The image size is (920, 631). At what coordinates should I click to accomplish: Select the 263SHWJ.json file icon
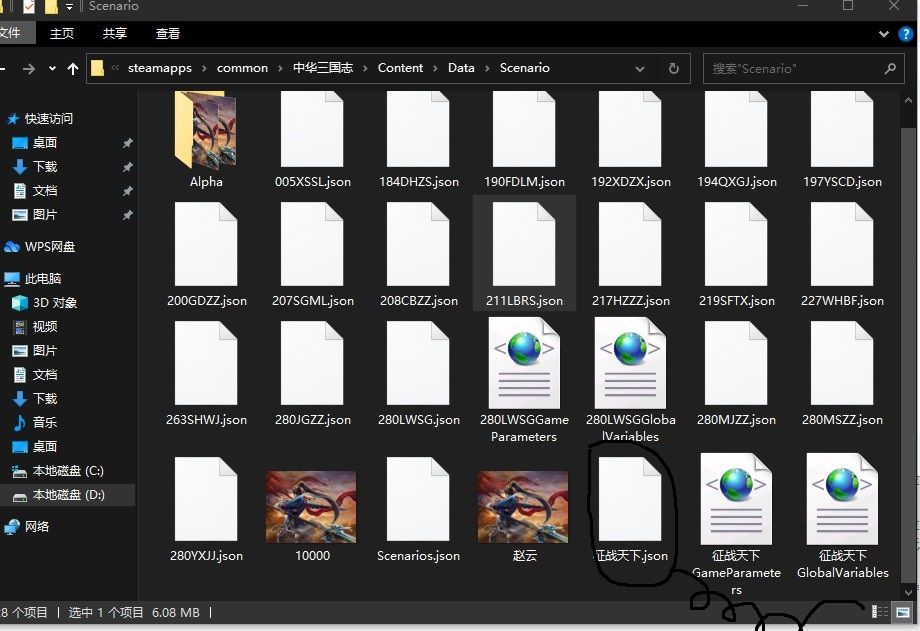tap(206, 363)
